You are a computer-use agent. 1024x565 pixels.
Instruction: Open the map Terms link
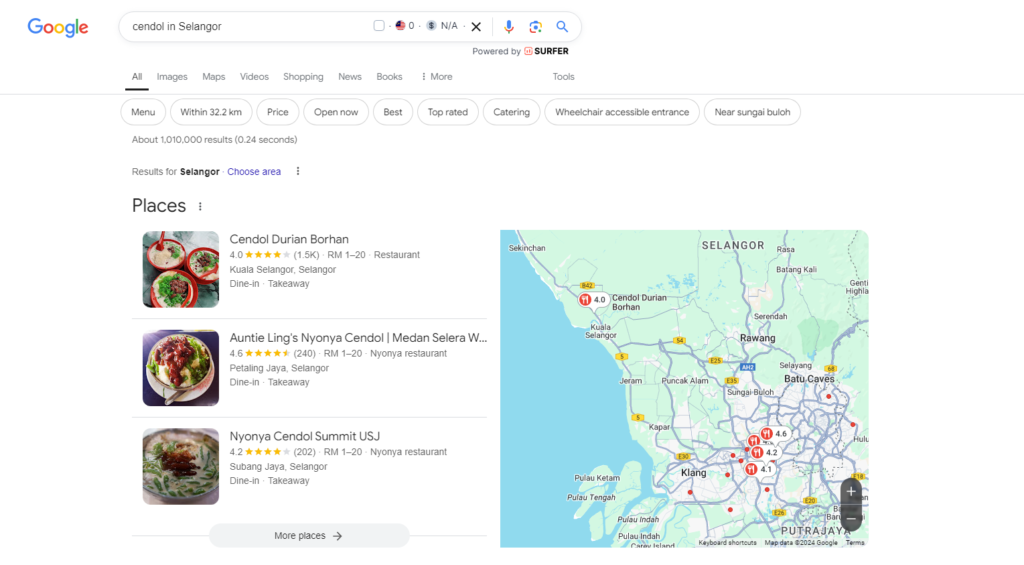855,543
